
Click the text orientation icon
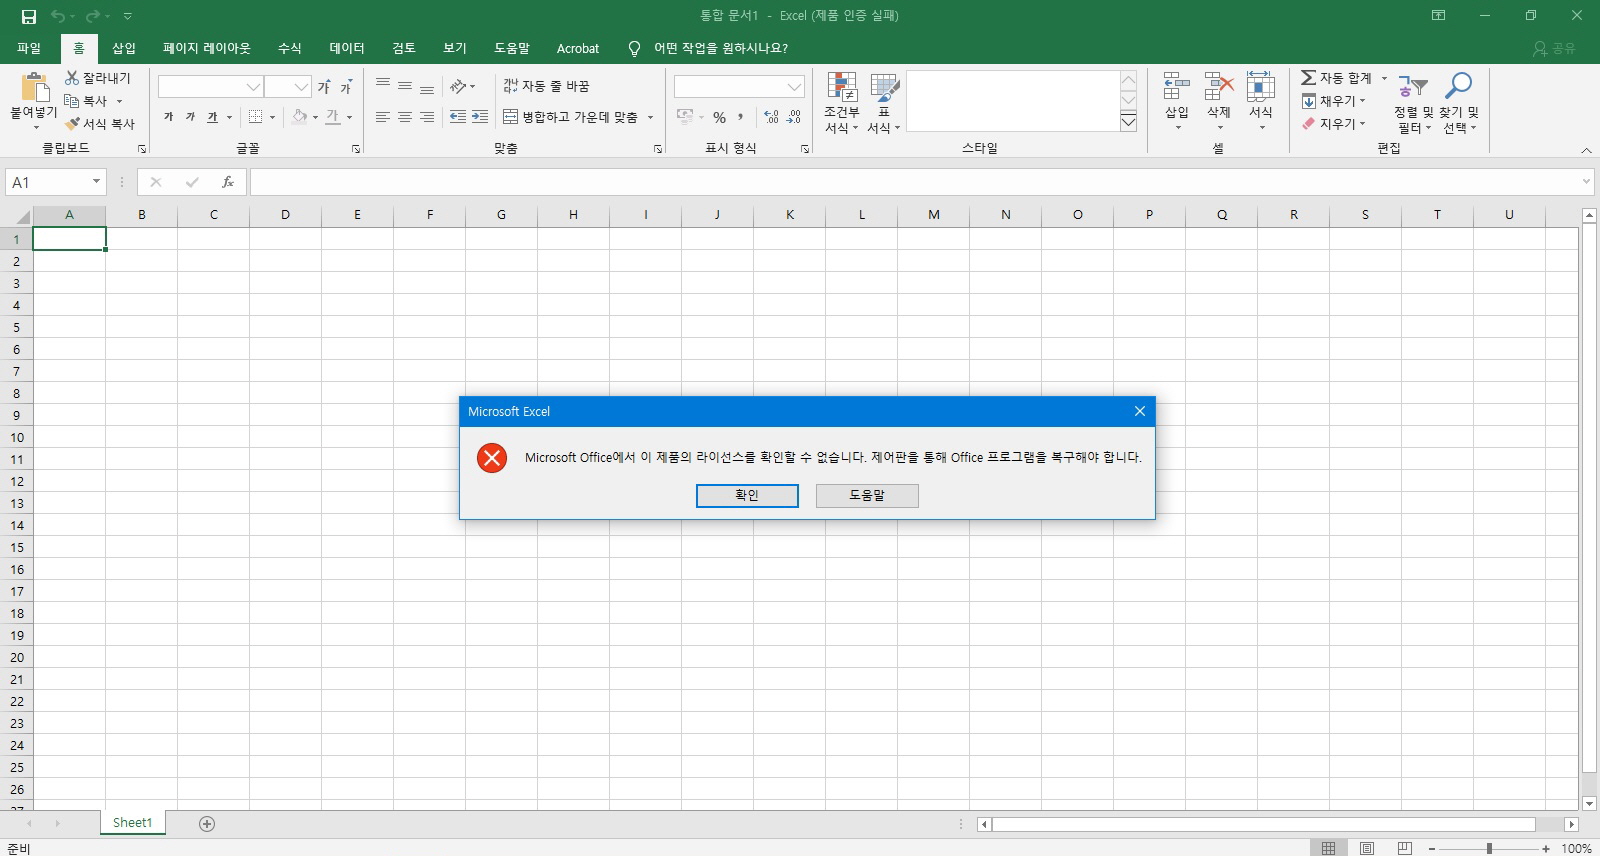(x=458, y=86)
